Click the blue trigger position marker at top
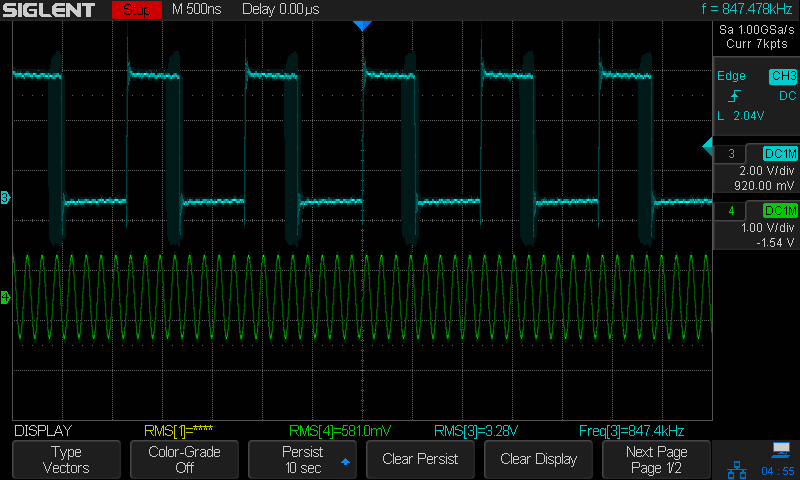The height and width of the screenshot is (480, 800). pos(362,25)
